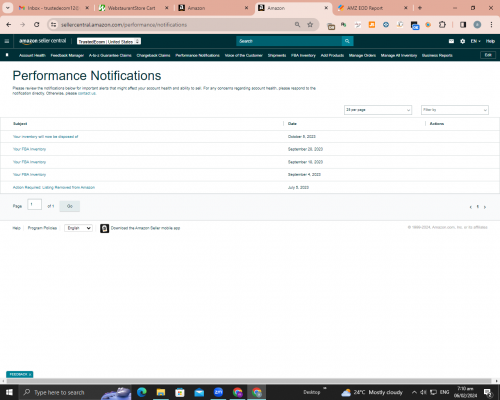Open the store and marketplace selector

(x=109, y=41)
